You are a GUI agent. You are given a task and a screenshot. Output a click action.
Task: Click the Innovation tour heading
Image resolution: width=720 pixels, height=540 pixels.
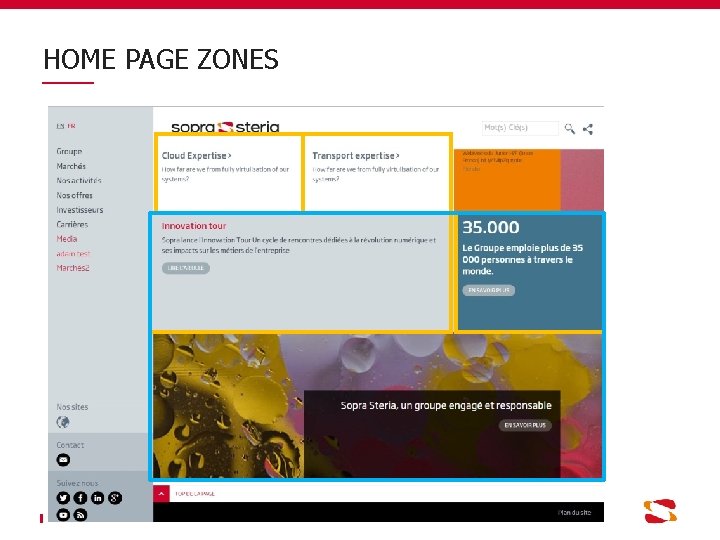(x=194, y=226)
